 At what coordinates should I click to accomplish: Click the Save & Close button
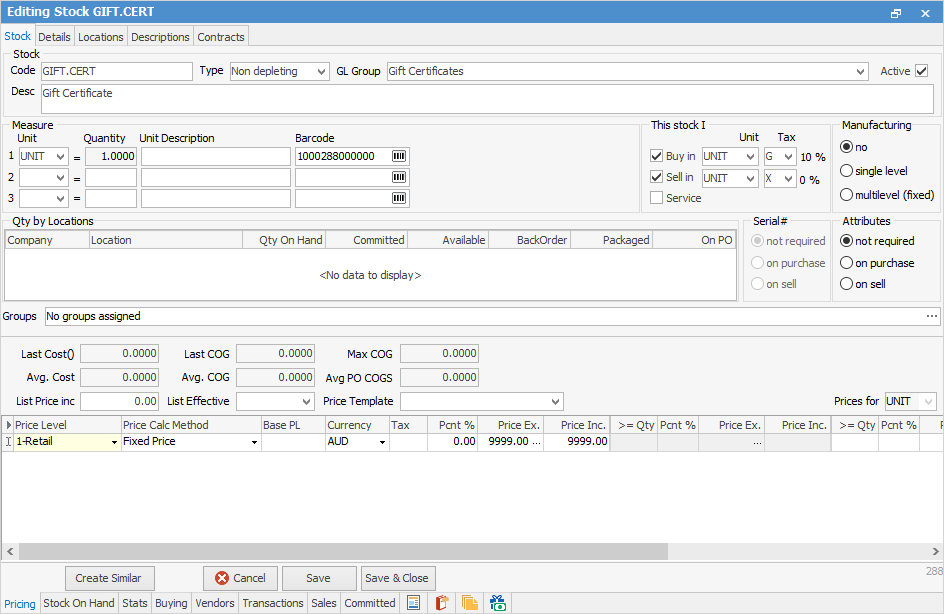pyautogui.click(x=397, y=578)
